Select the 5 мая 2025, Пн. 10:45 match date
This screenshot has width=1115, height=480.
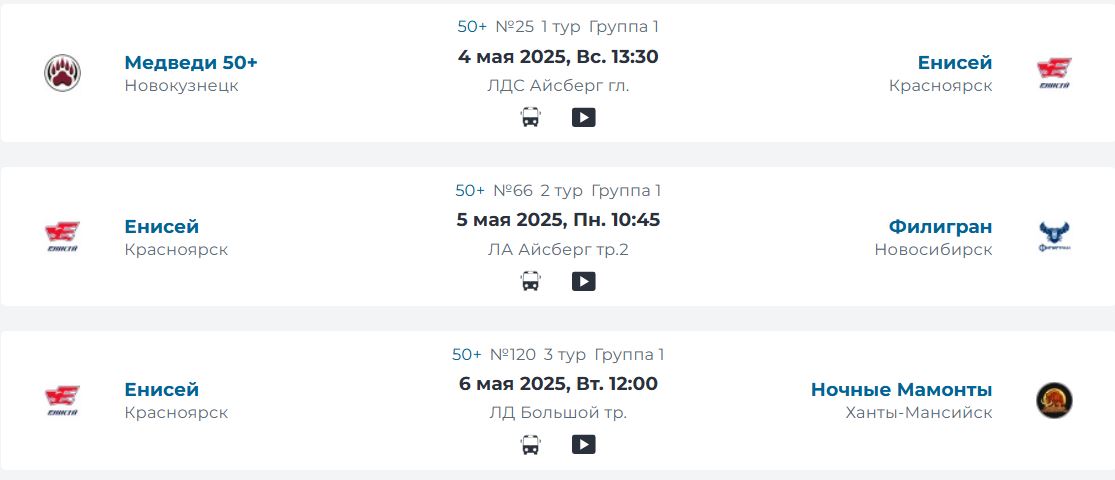pos(558,220)
